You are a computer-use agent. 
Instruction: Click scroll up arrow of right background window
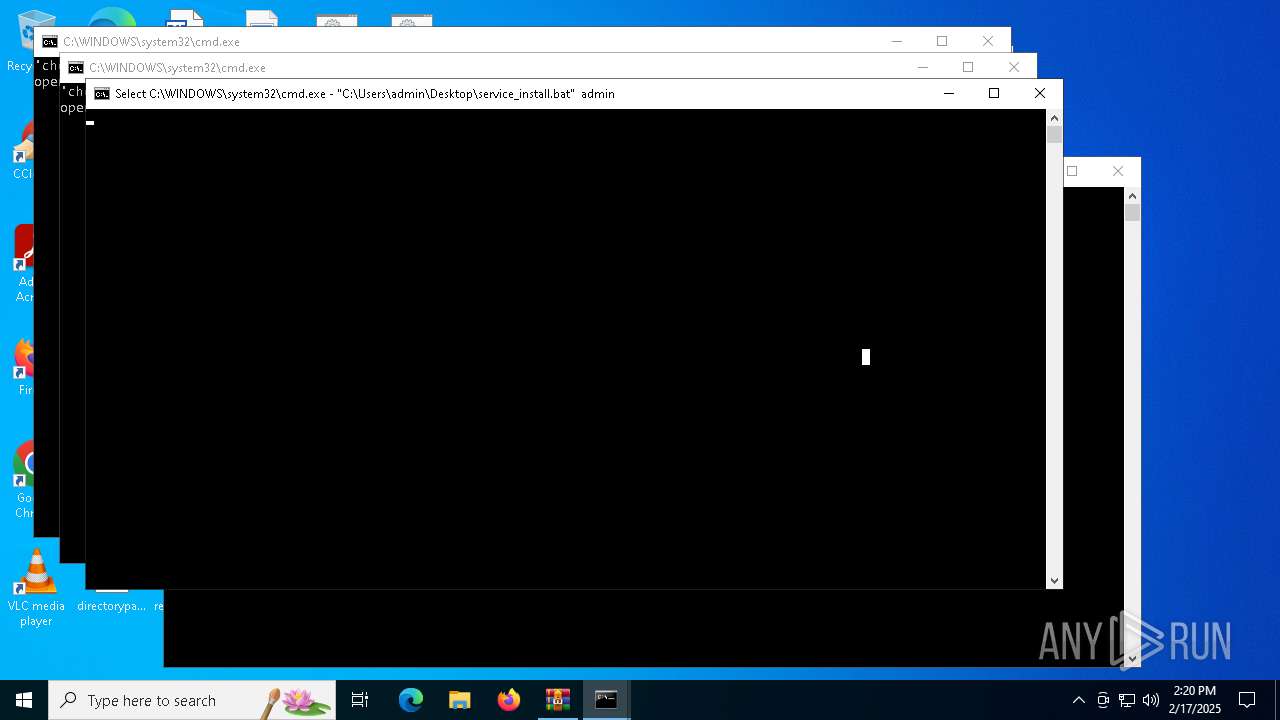1132,196
